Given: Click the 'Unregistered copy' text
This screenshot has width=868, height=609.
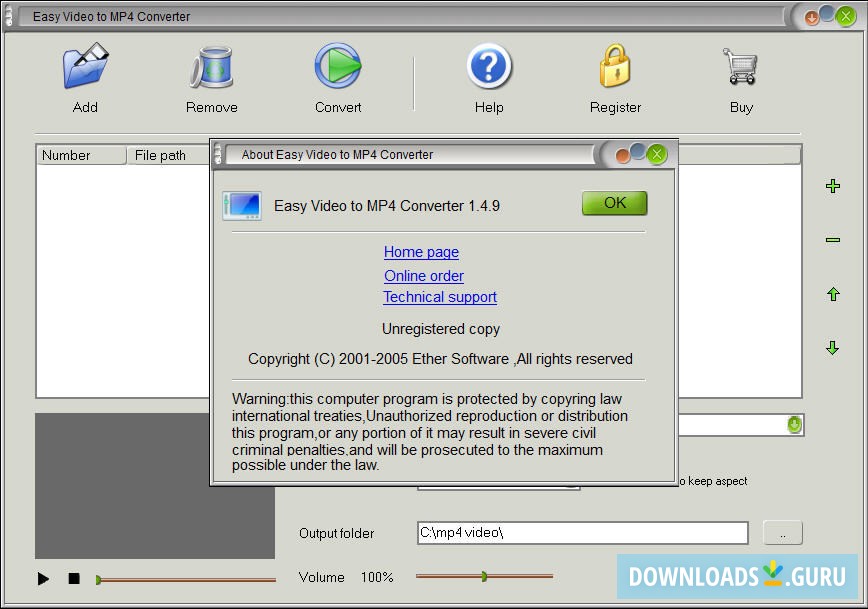Looking at the screenshot, I should click(441, 329).
